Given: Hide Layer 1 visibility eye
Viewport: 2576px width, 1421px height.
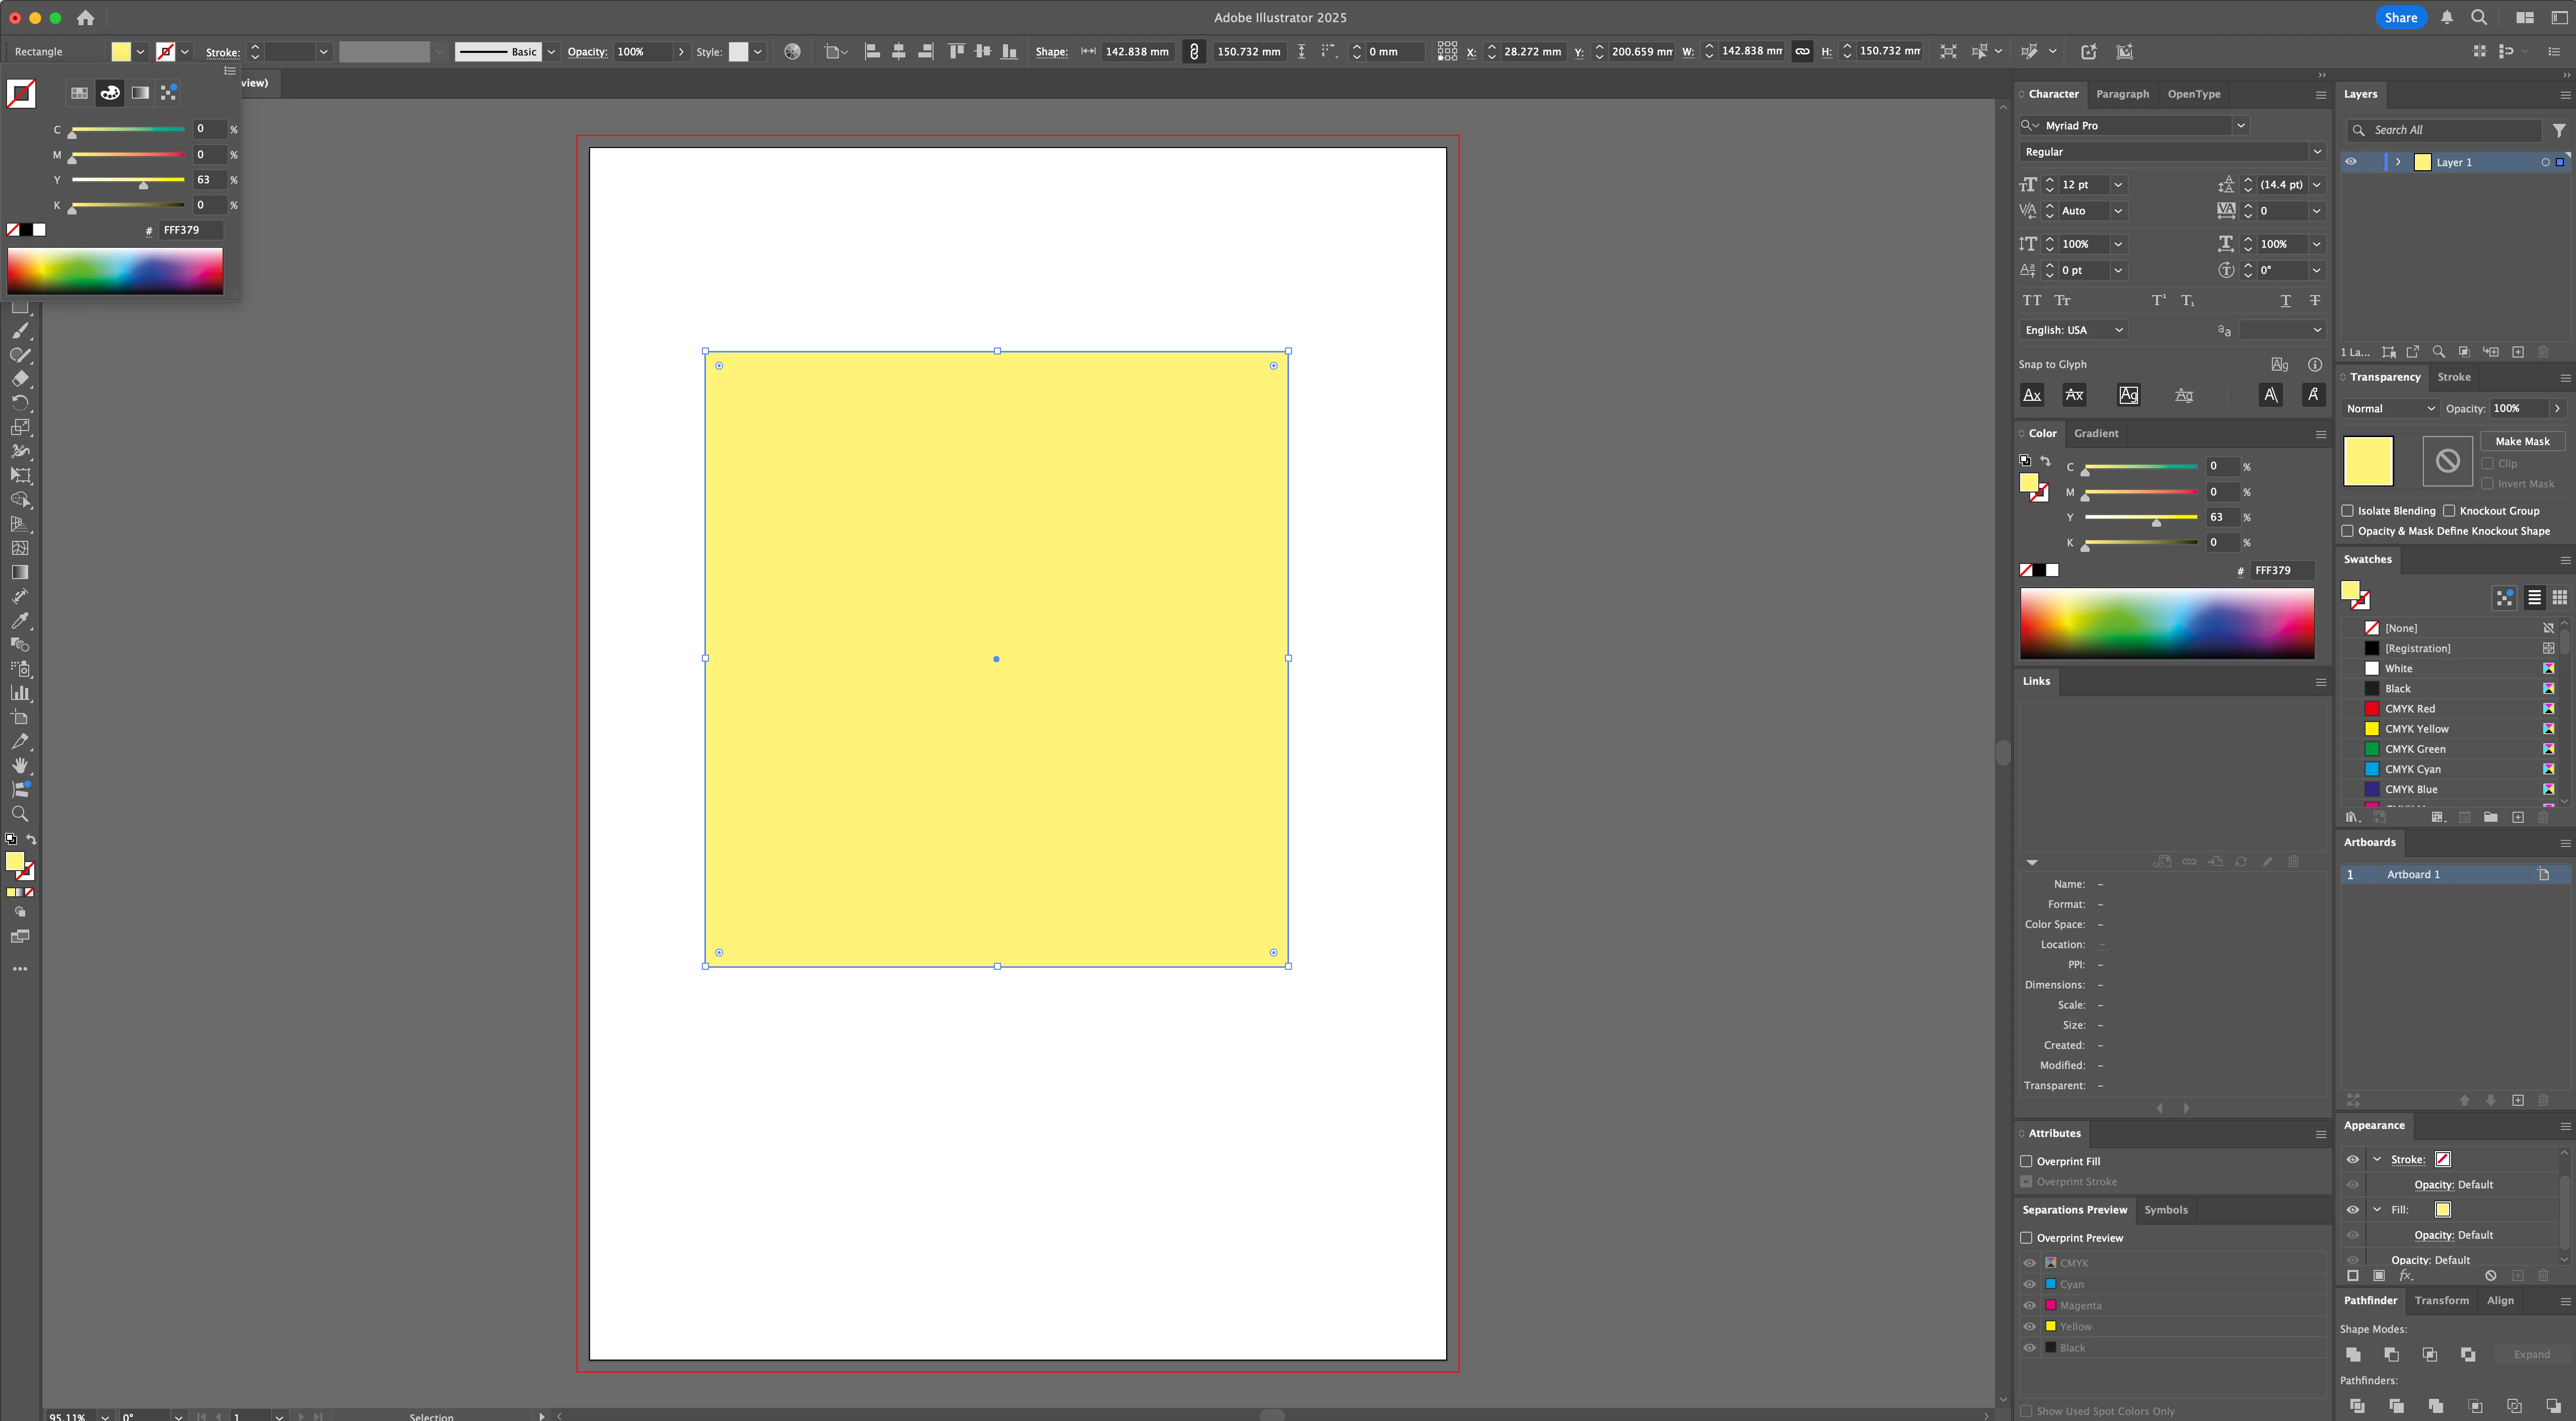Looking at the screenshot, I should 2351,162.
